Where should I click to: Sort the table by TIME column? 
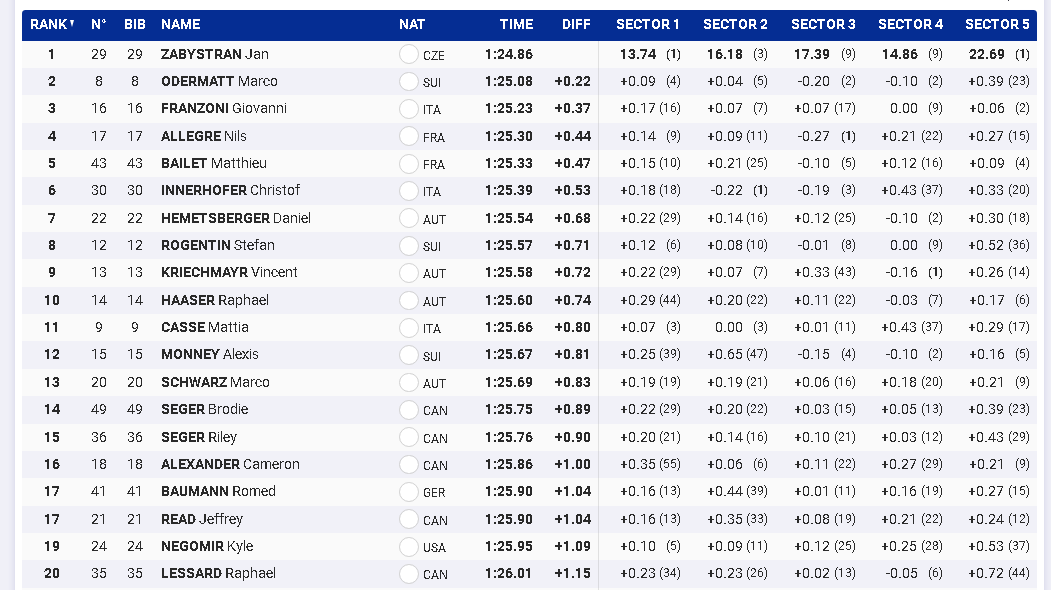click(x=517, y=24)
